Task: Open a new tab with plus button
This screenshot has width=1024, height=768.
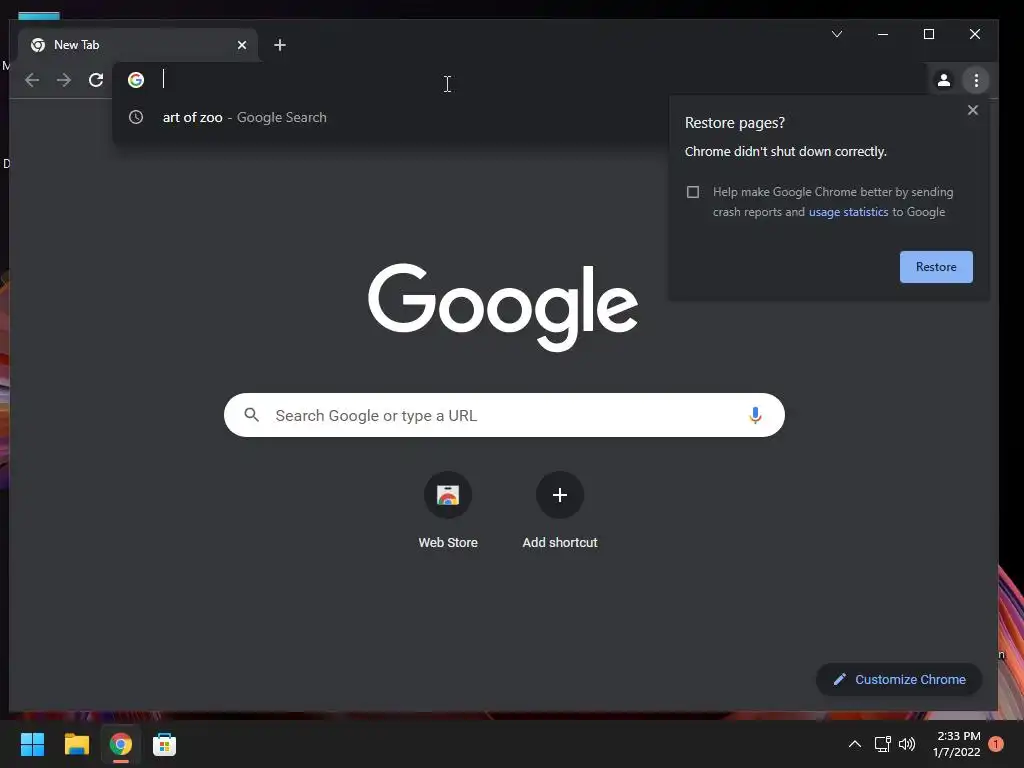Action: point(280,45)
